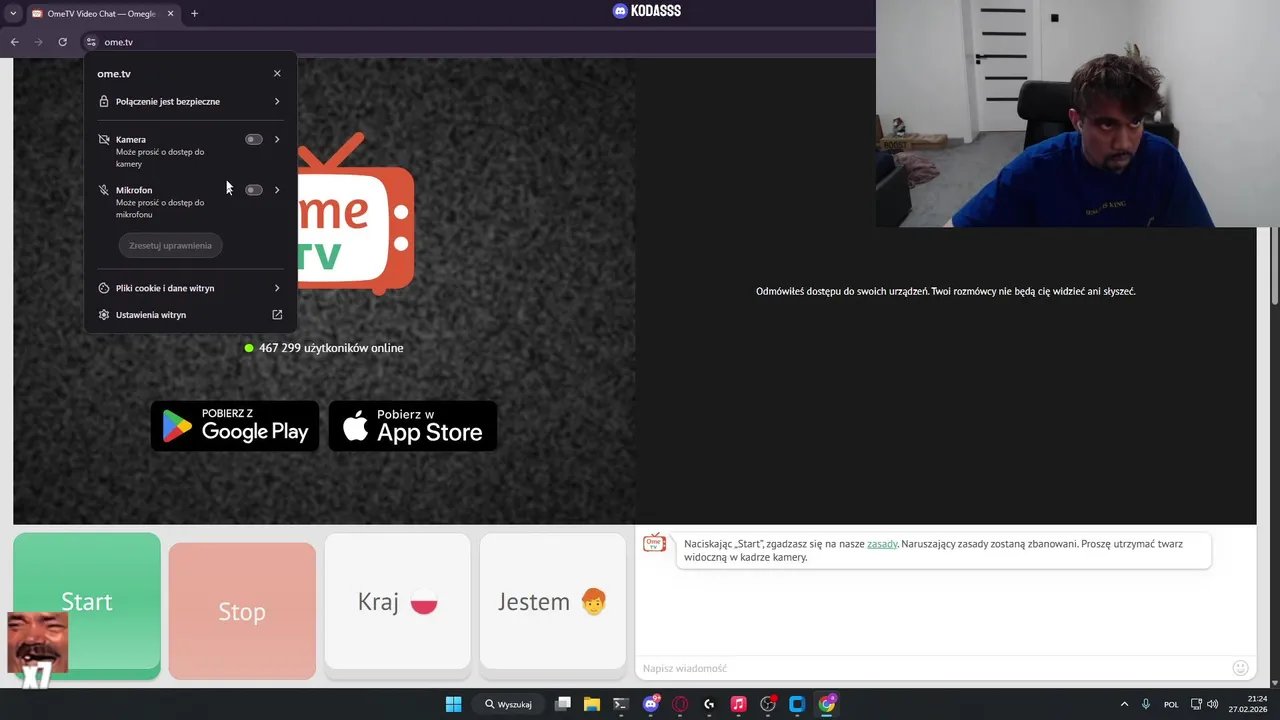Open File Explorer from taskbar

tap(592, 704)
